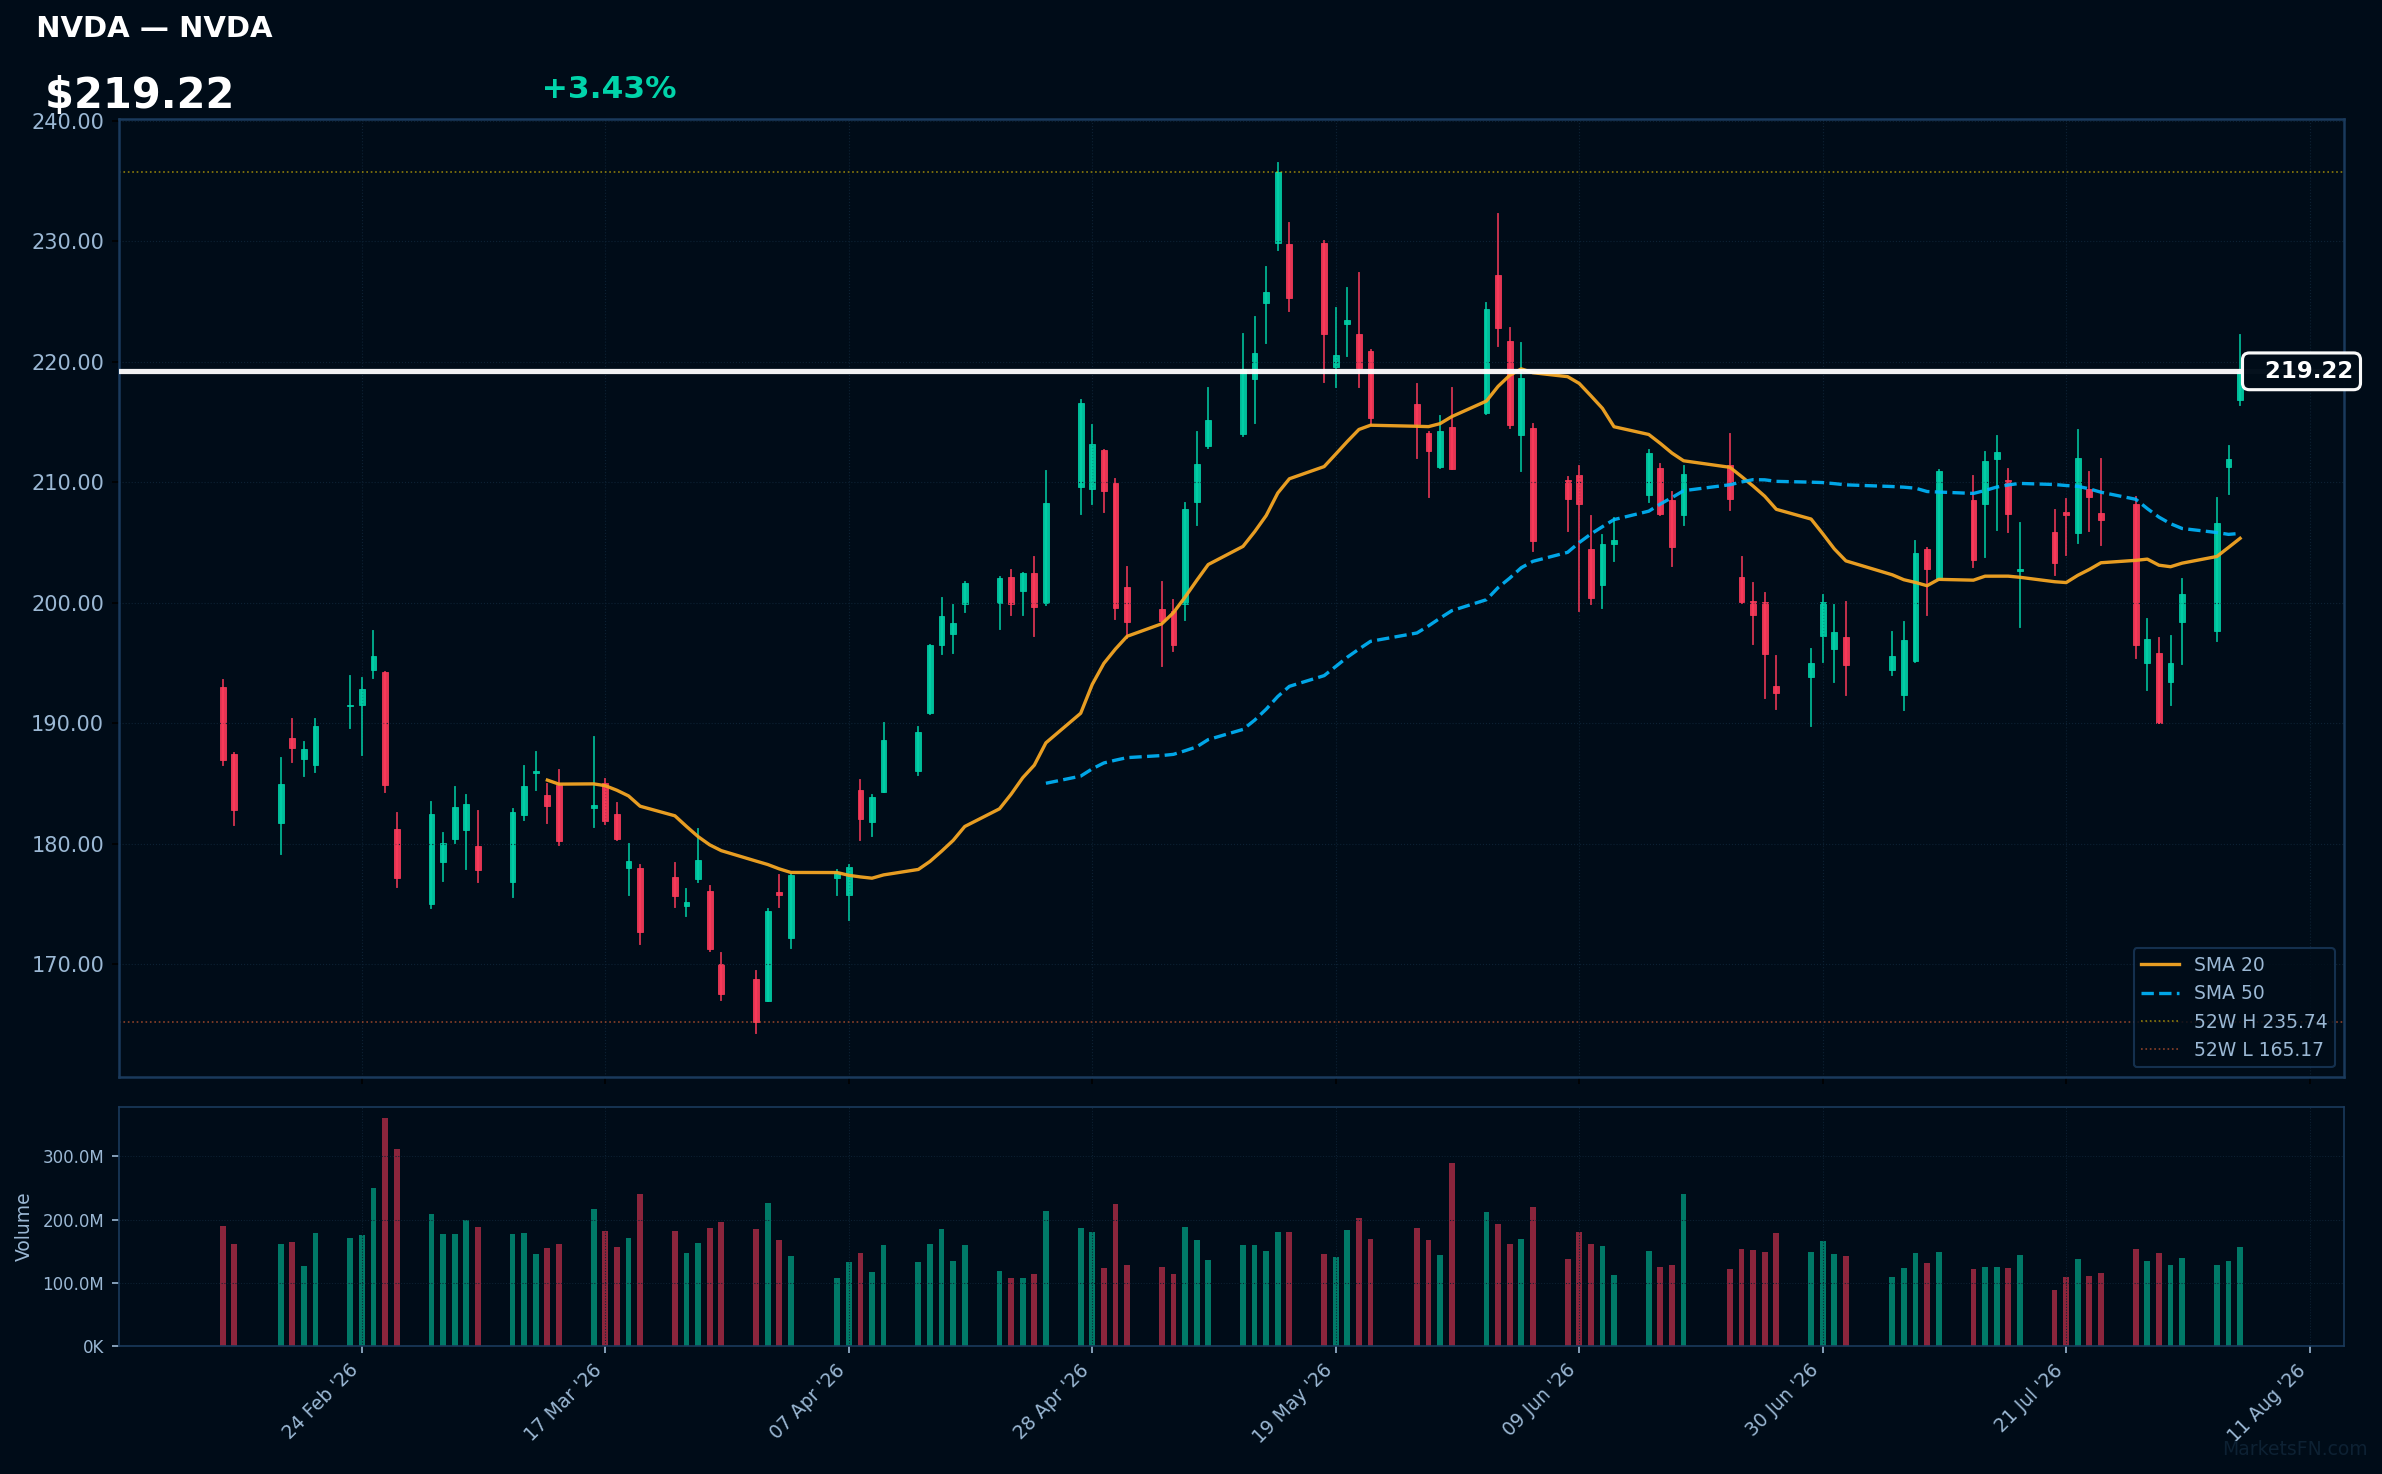Click the 28 Apr '26 date label
Image resolution: width=2382 pixels, height=1474 pixels.
(x=1049, y=1402)
